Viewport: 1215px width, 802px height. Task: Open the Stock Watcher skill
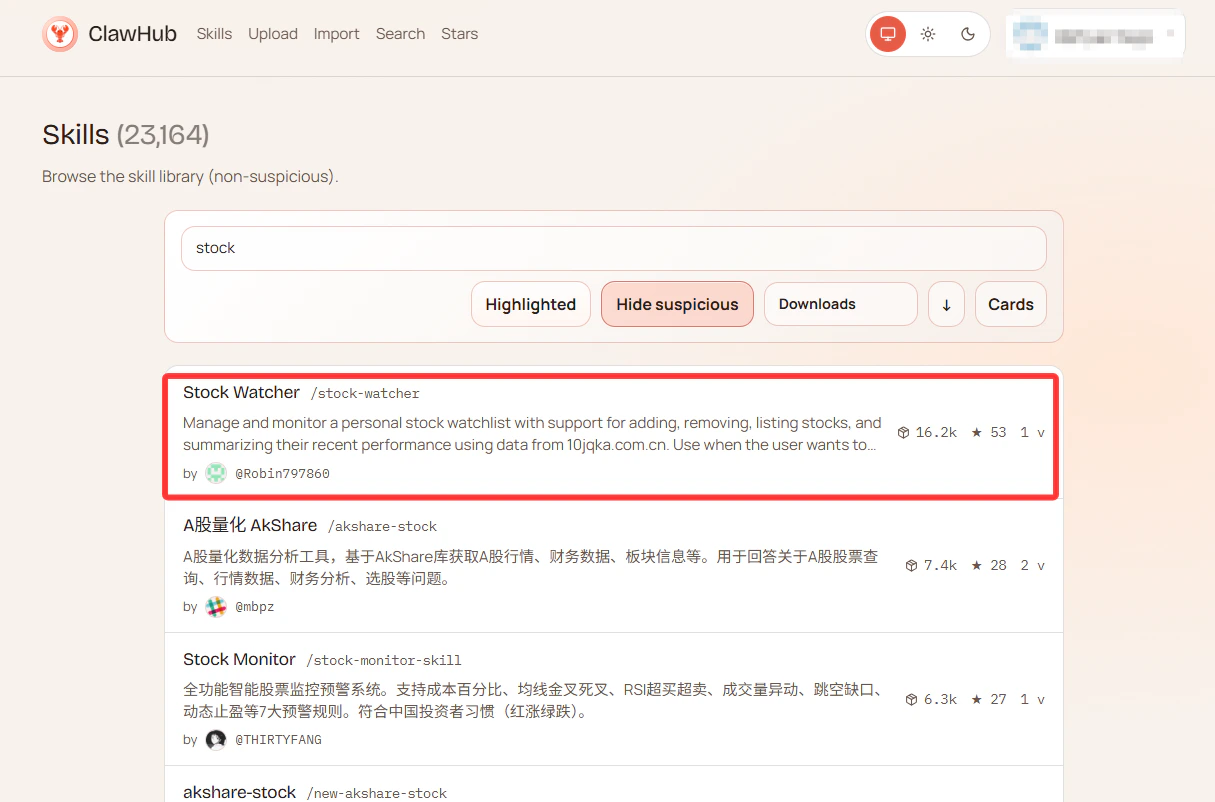pyautogui.click(x=241, y=392)
